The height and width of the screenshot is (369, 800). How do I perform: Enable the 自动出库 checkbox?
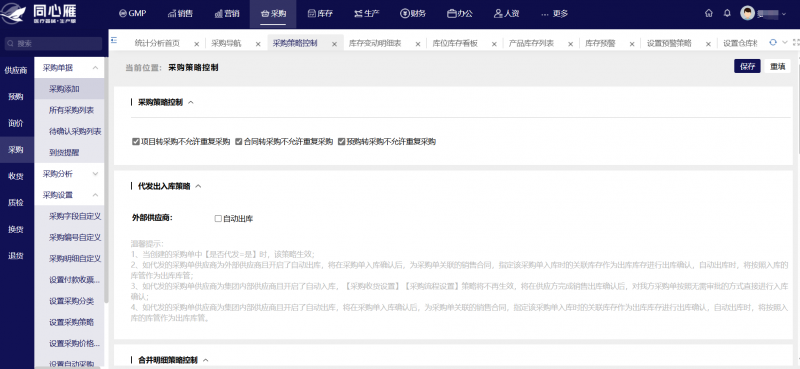[218, 219]
